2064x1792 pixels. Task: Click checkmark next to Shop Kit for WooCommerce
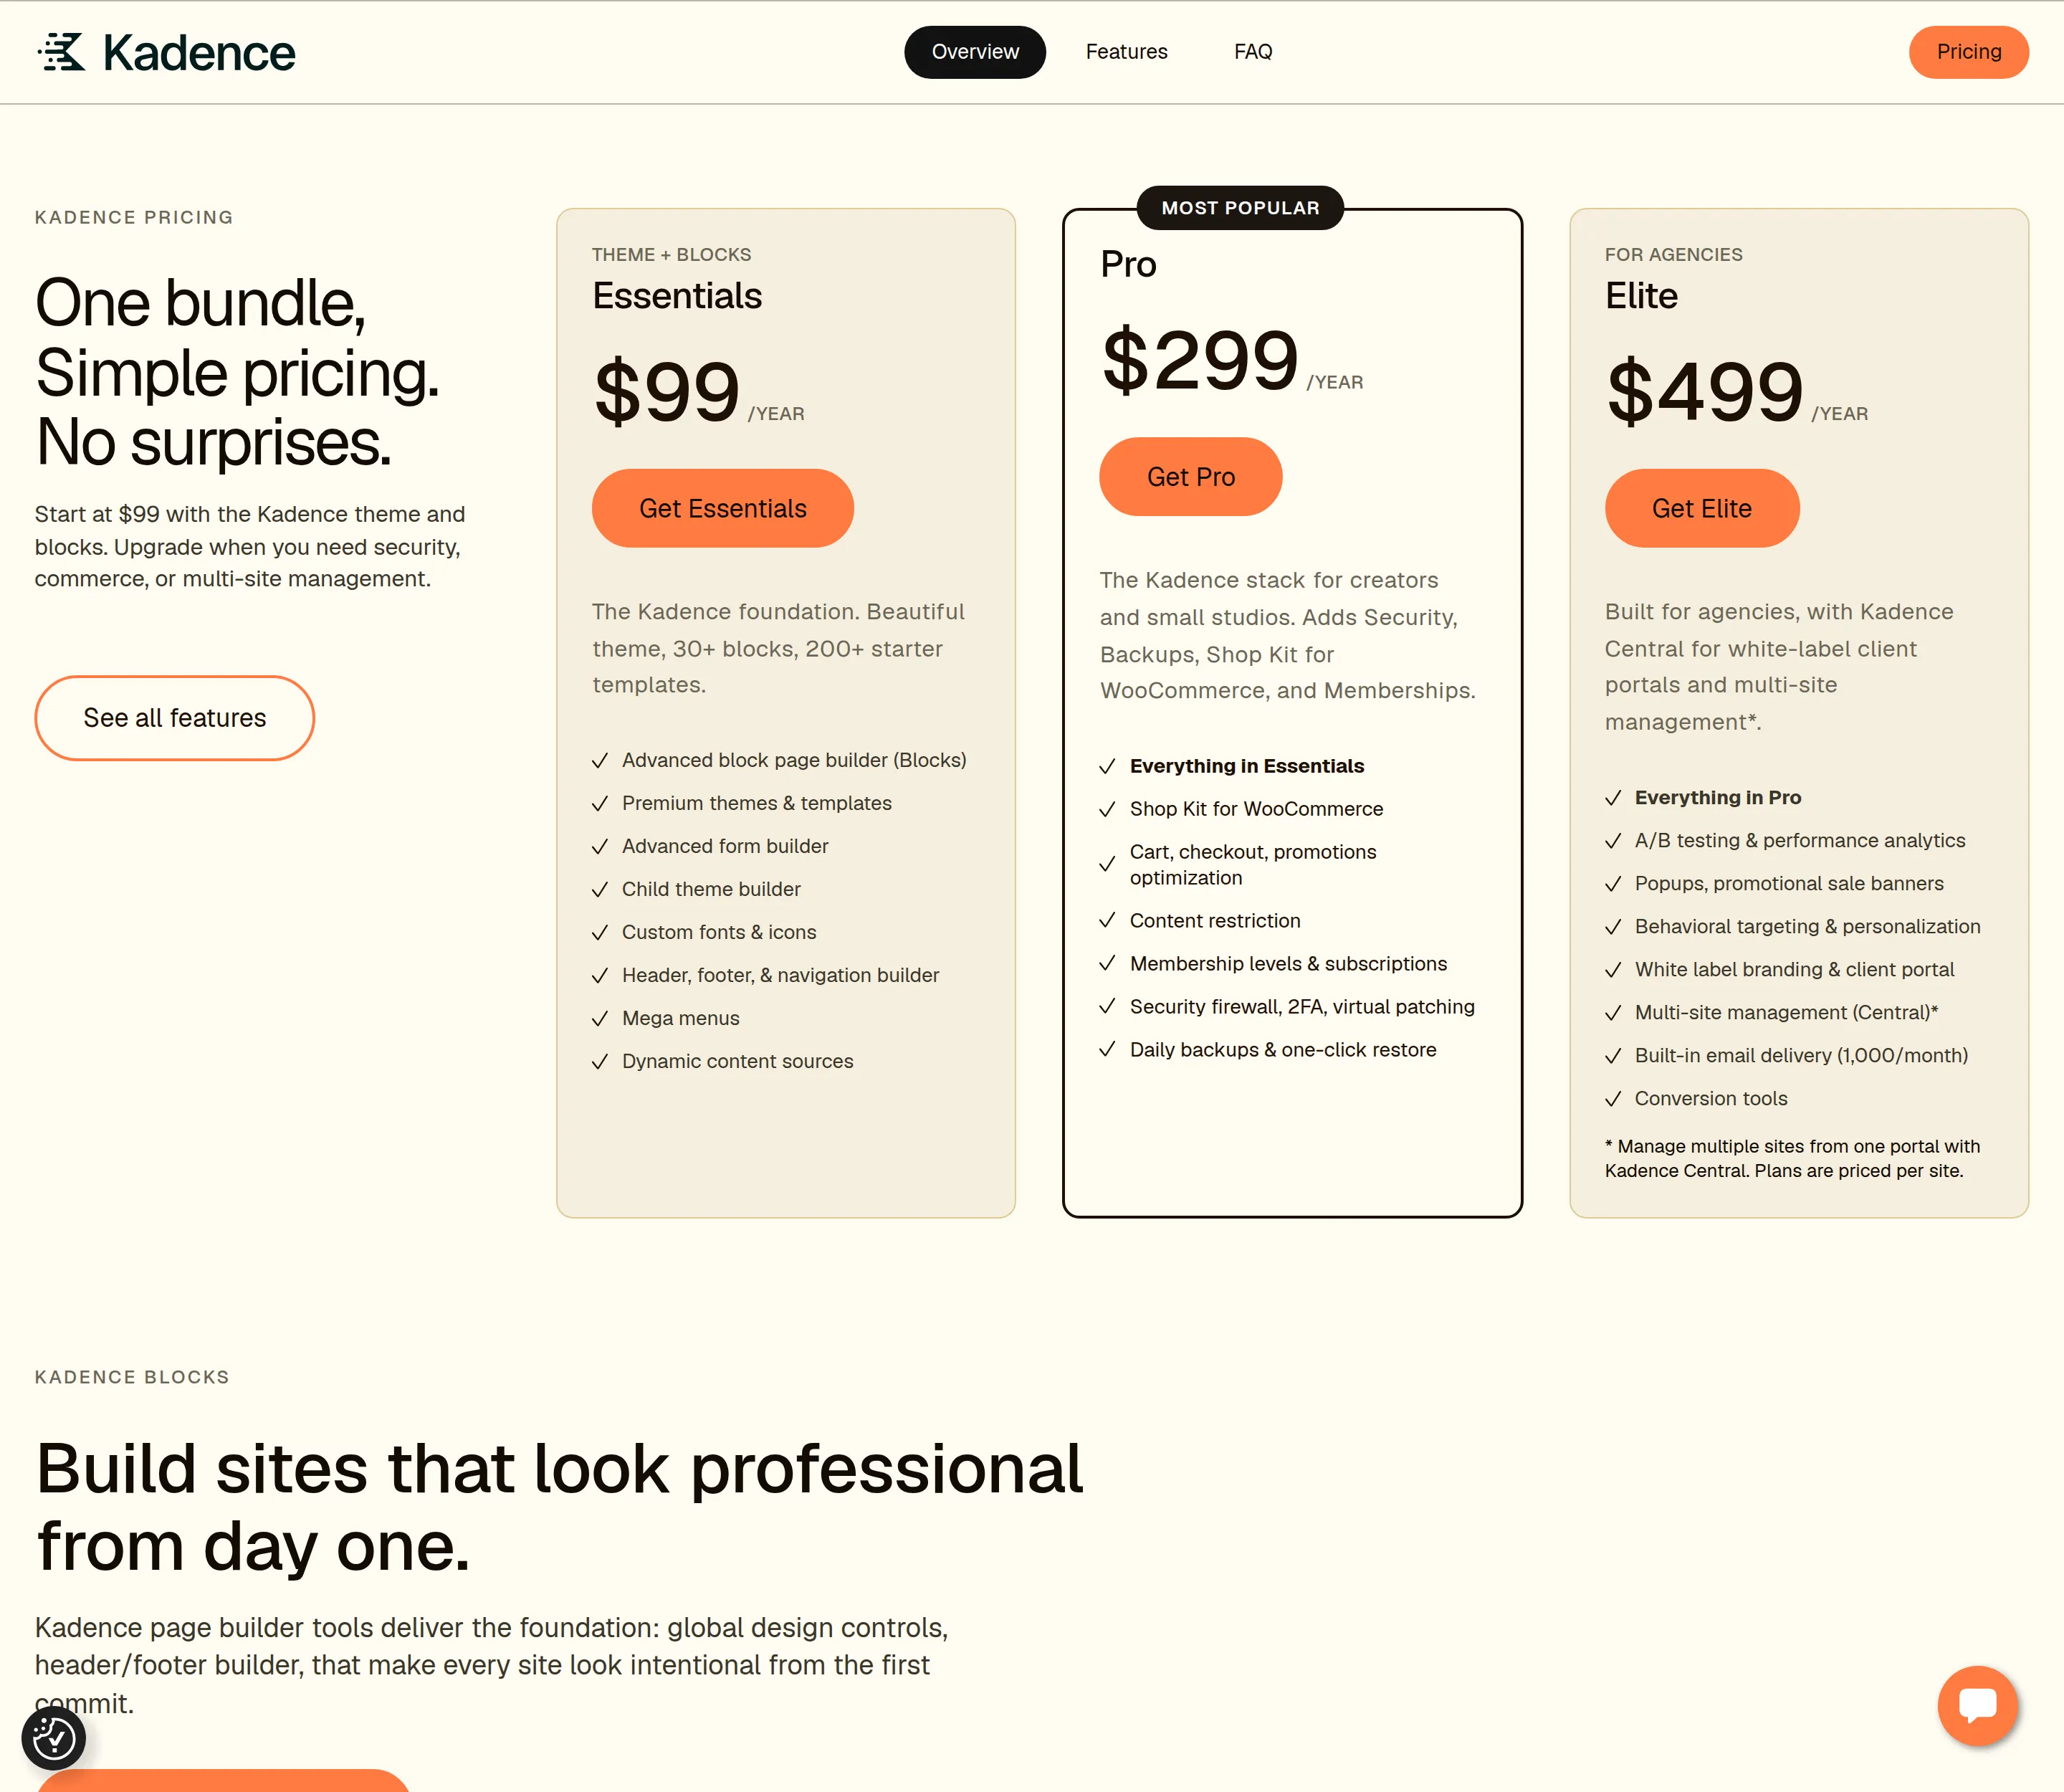tap(1107, 809)
